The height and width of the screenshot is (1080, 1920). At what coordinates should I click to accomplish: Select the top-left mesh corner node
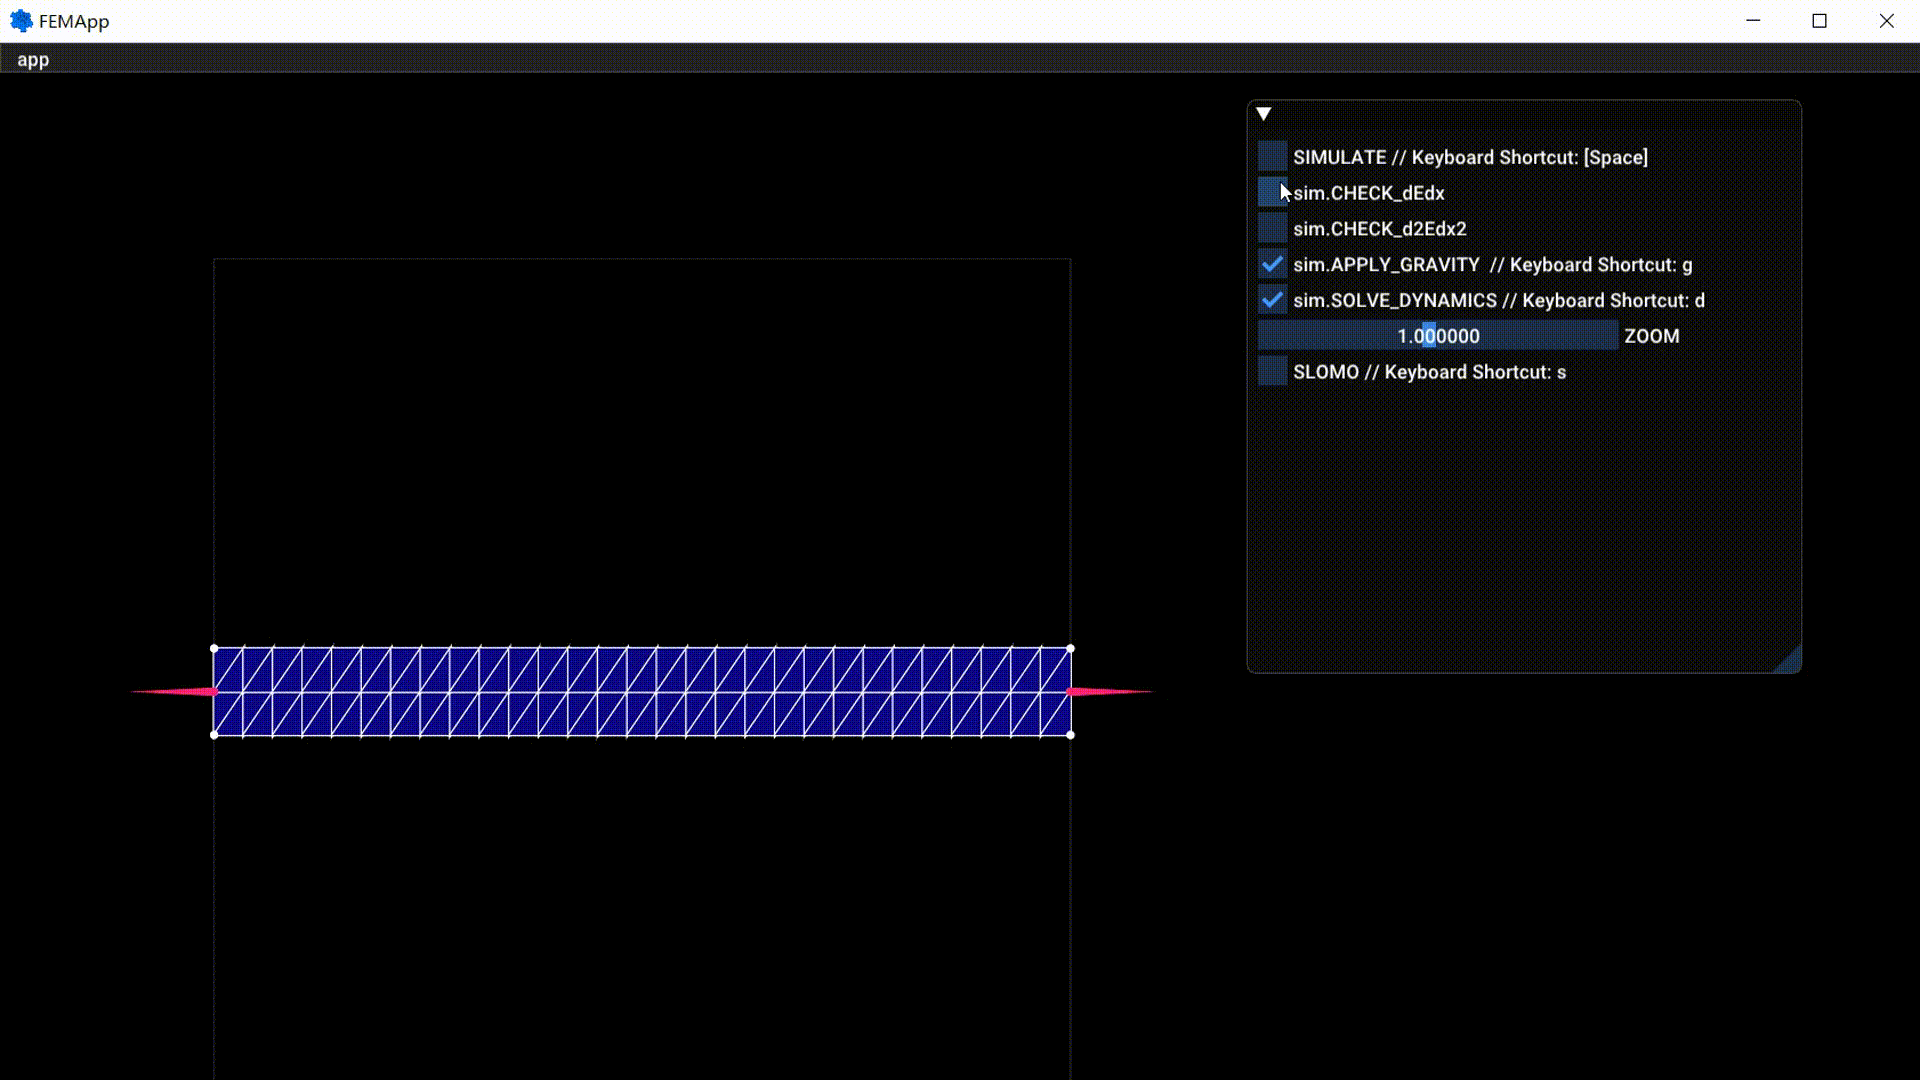[x=214, y=649]
